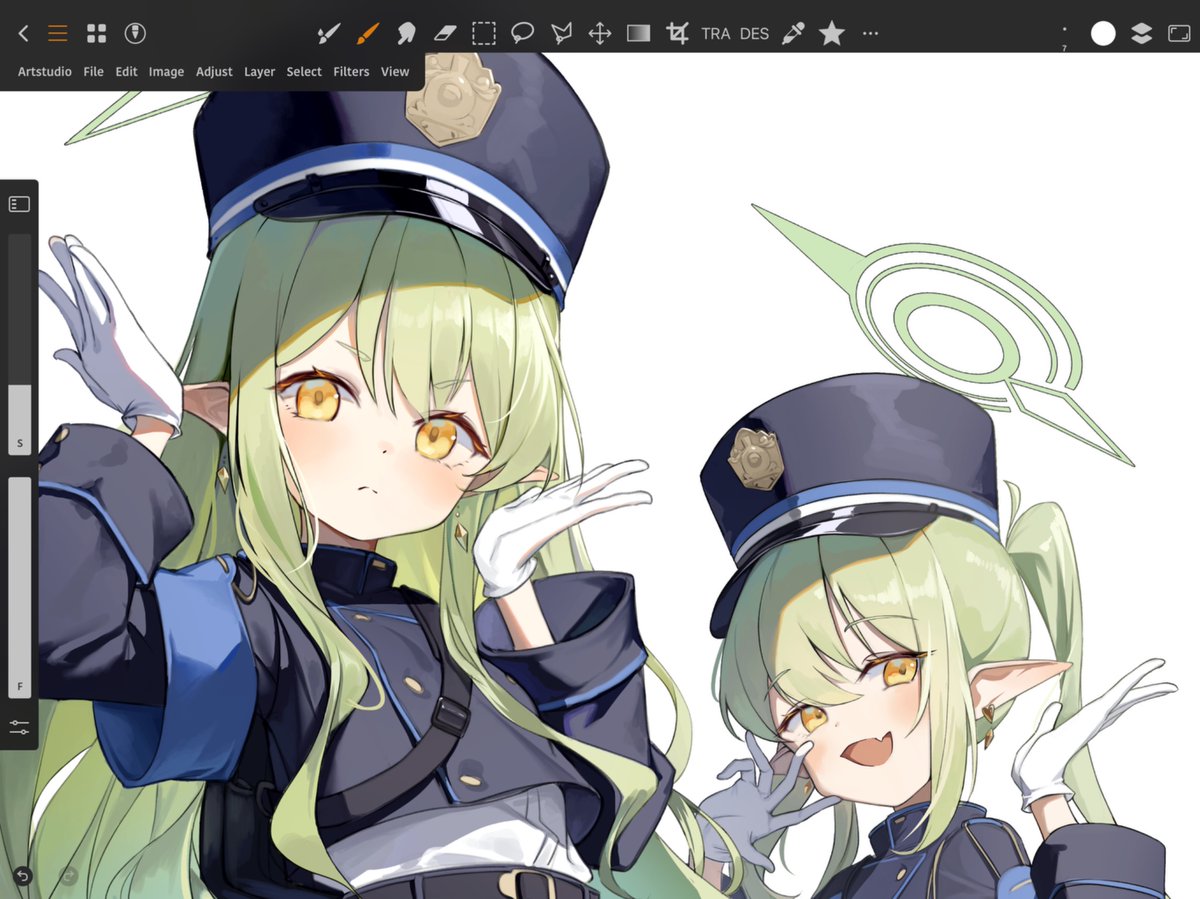
Task: Select the gradient tool
Action: 638,33
